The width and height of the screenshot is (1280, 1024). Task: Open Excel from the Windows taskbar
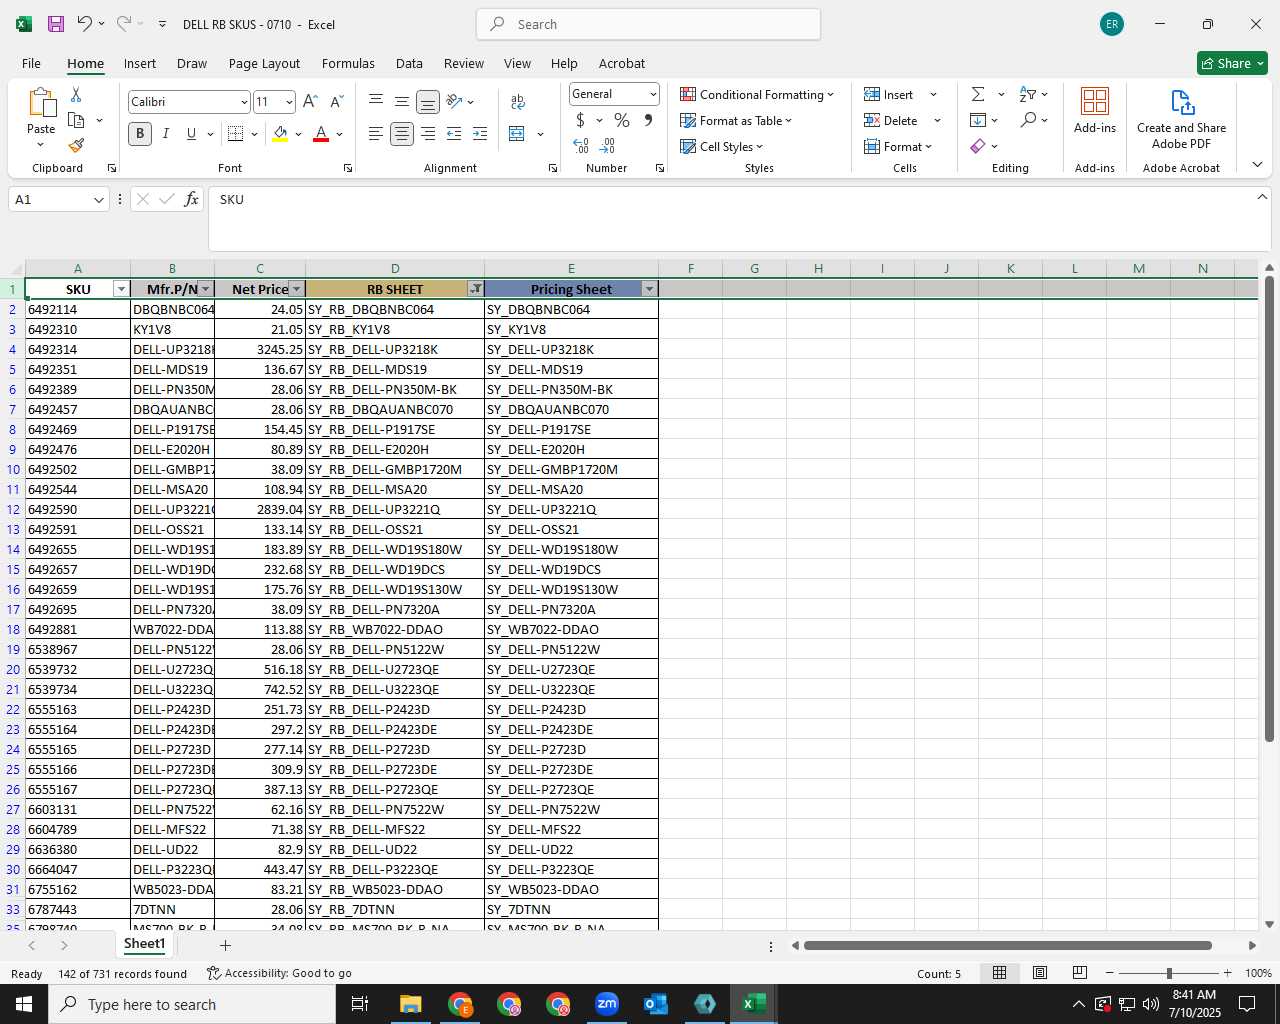(754, 1004)
